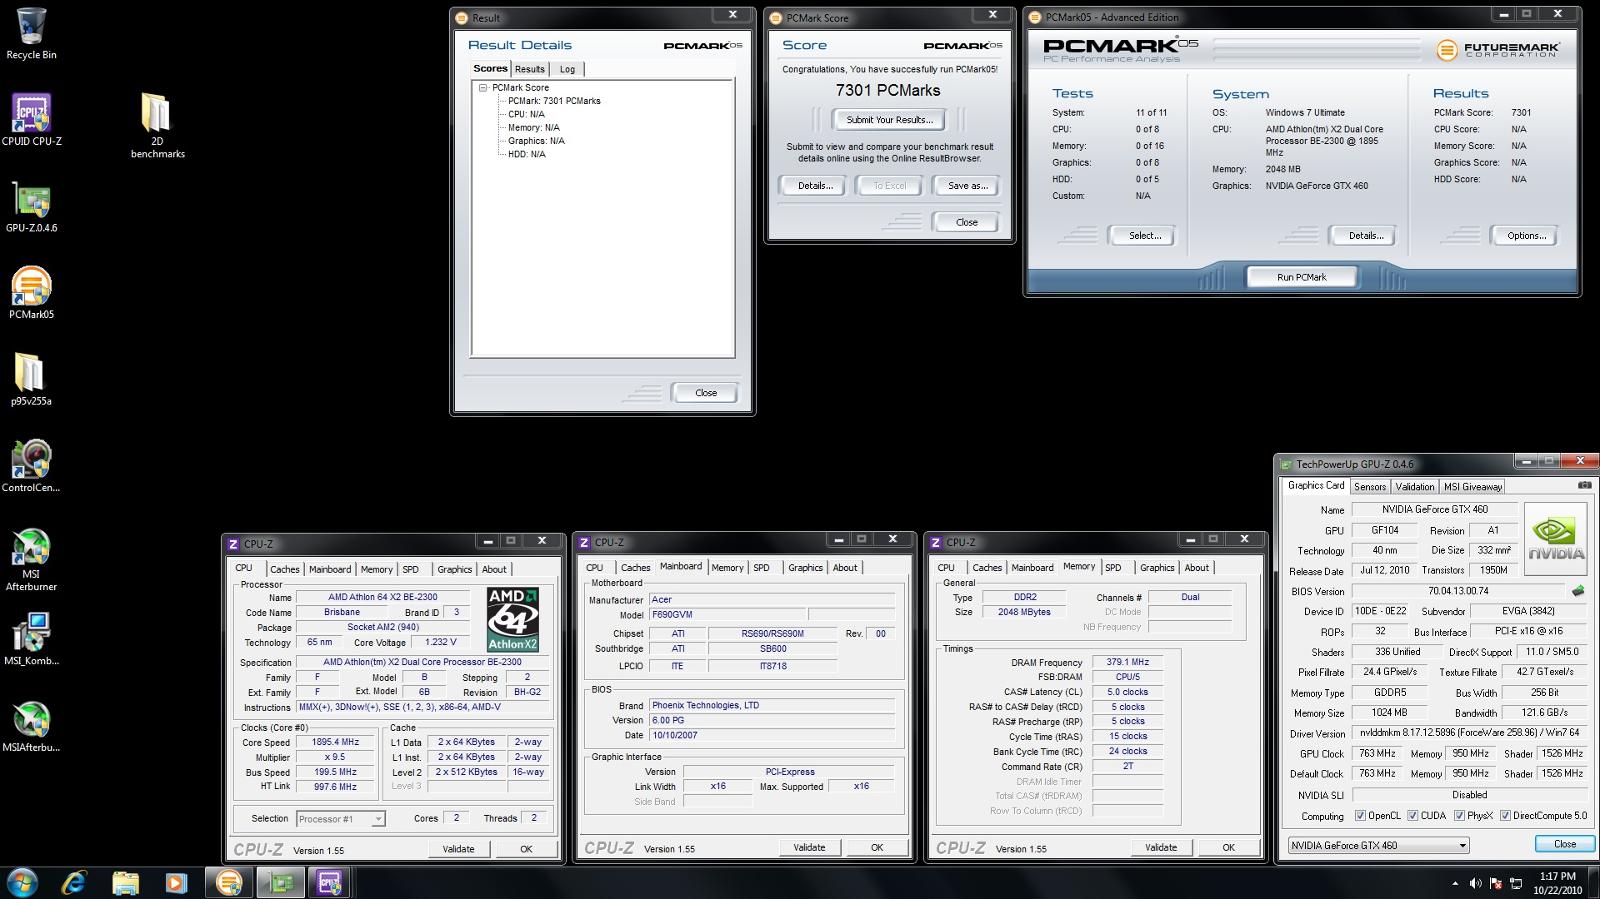This screenshot has width=1600, height=899.
Task: Open the Windows Start menu orb
Action: click(x=22, y=882)
